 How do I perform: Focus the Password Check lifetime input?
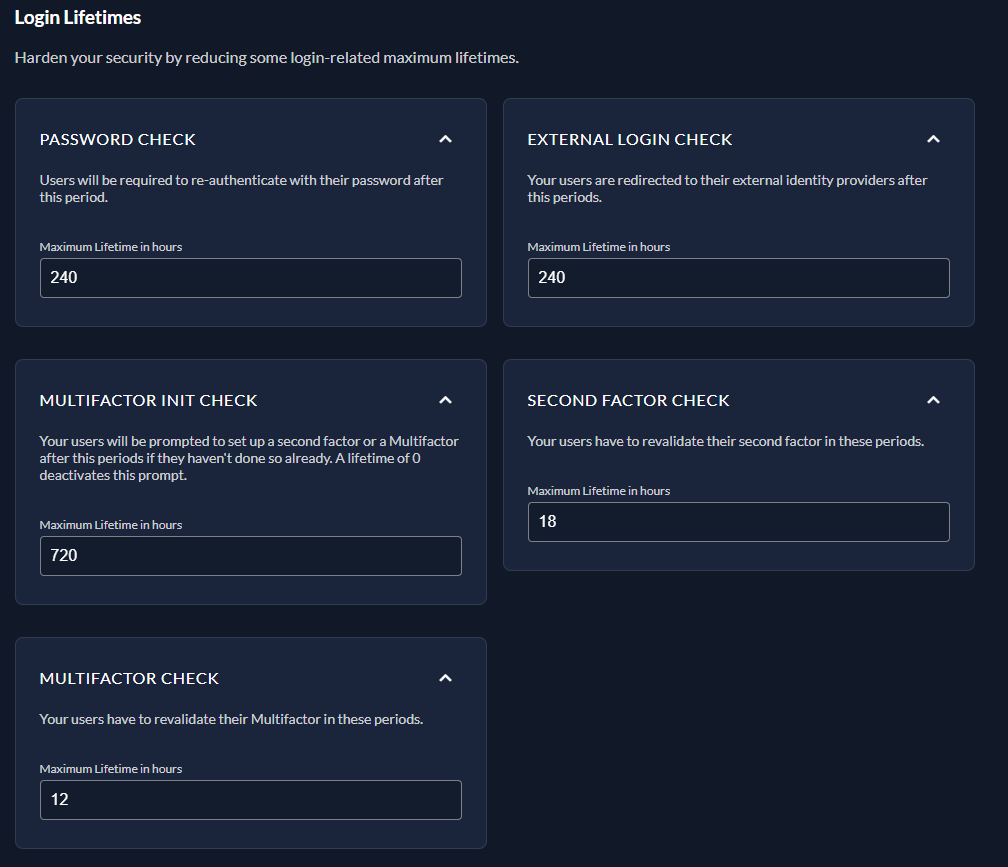[250, 278]
